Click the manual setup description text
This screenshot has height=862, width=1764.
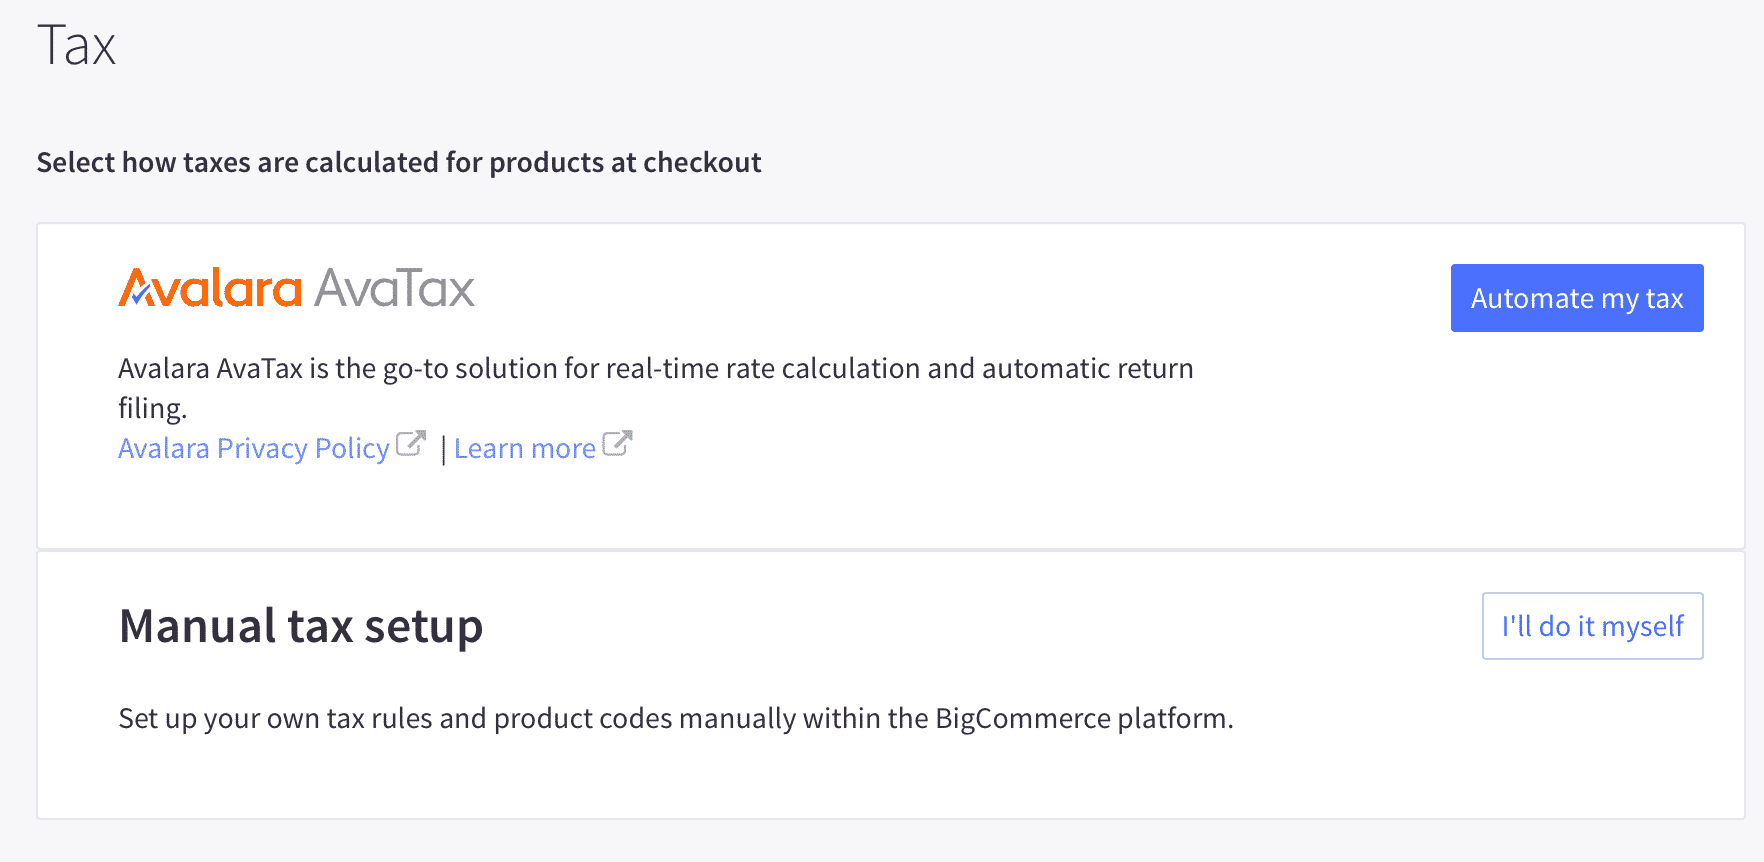pyautogui.click(x=676, y=718)
